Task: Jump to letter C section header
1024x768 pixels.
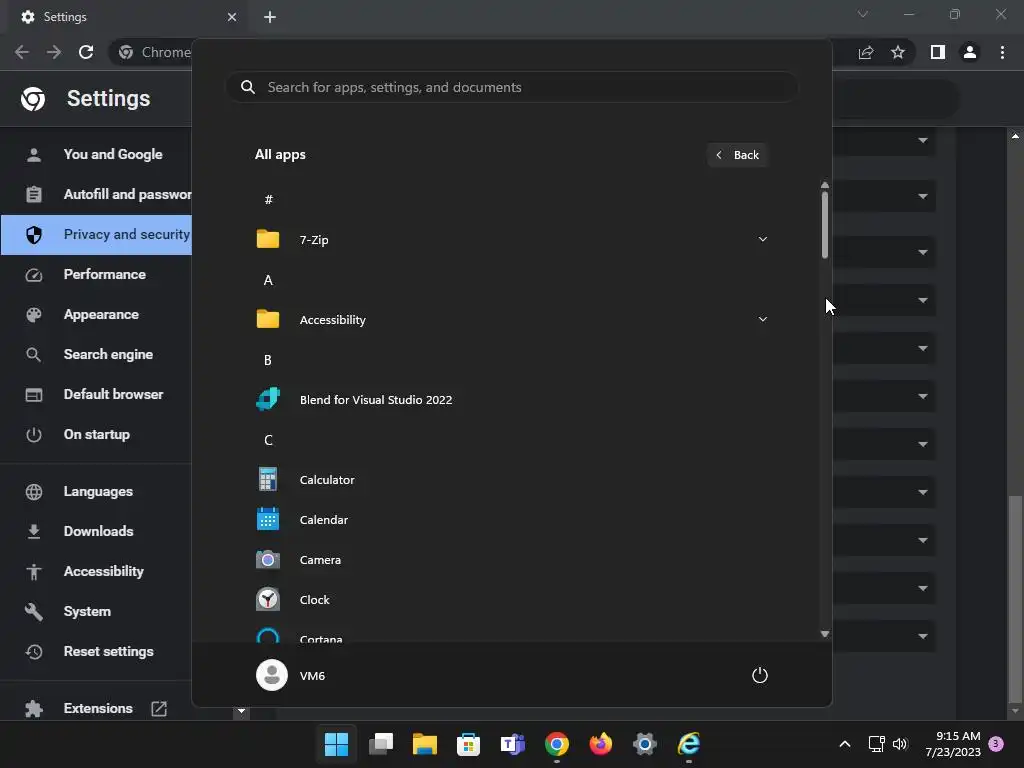Action: tap(268, 440)
